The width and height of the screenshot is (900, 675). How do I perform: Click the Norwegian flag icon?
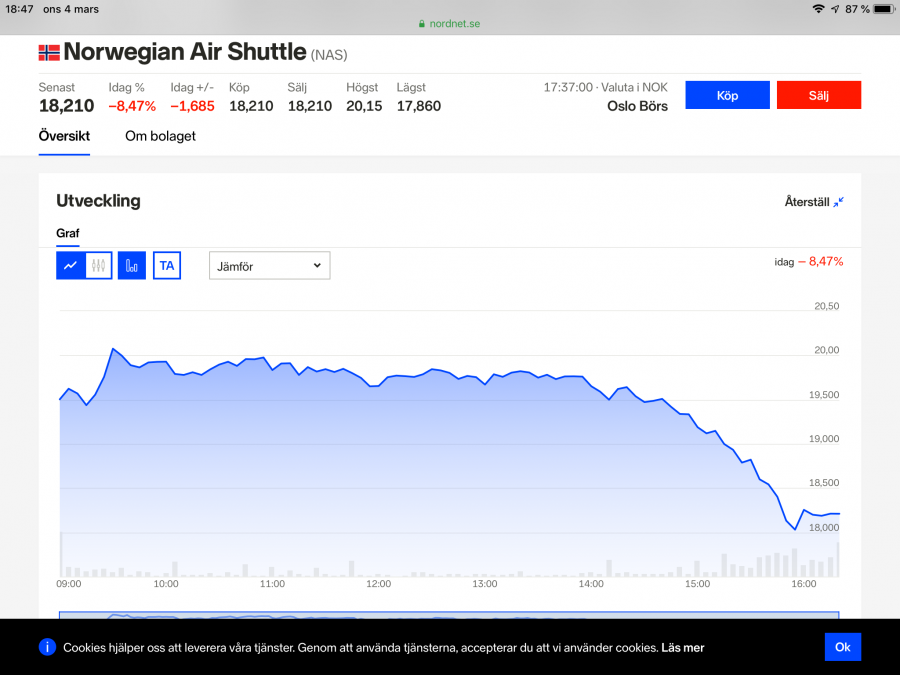(x=49, y=53)
